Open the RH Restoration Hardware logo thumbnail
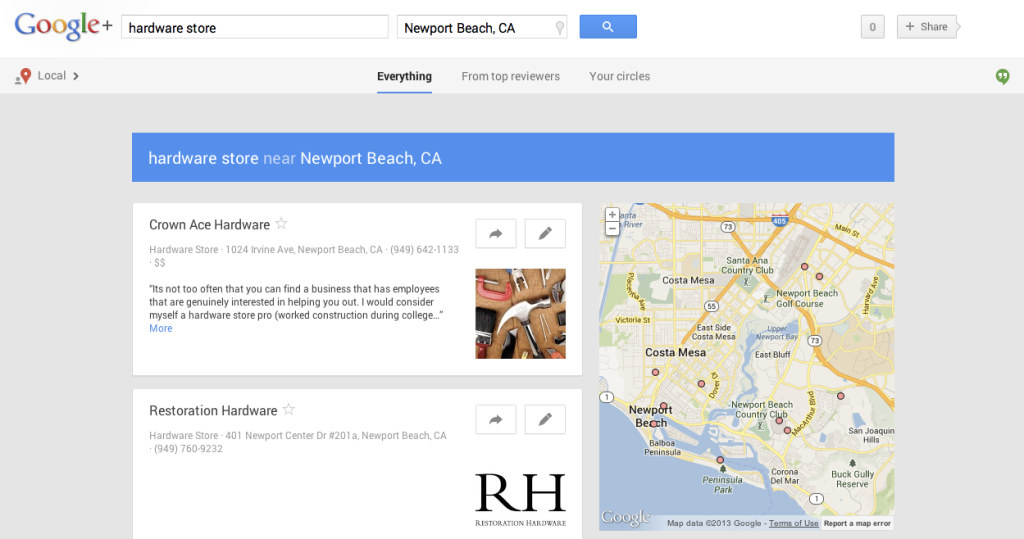Screen dimensions: 1024x539 click(x=520, y=500)
